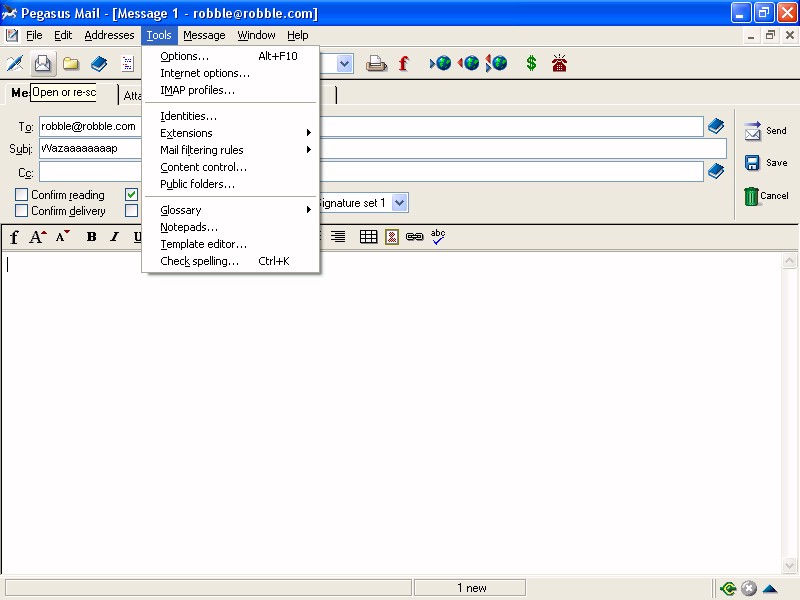Cancel the message with Cancel button
Viewport: 800px width, 600px height.
click(x=765, y=196)
